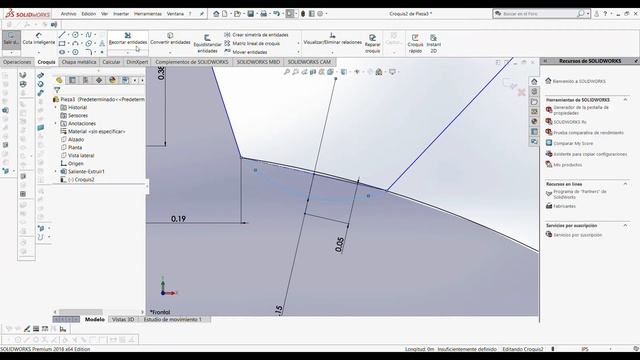Switch to the Chapa metálica tab
The width and height of the screenshot is (640, 360).
[x=79, y=62]
